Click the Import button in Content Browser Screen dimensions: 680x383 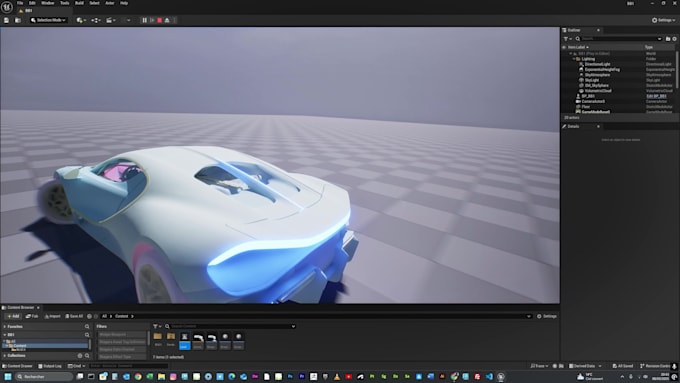[x=52, y=316]
